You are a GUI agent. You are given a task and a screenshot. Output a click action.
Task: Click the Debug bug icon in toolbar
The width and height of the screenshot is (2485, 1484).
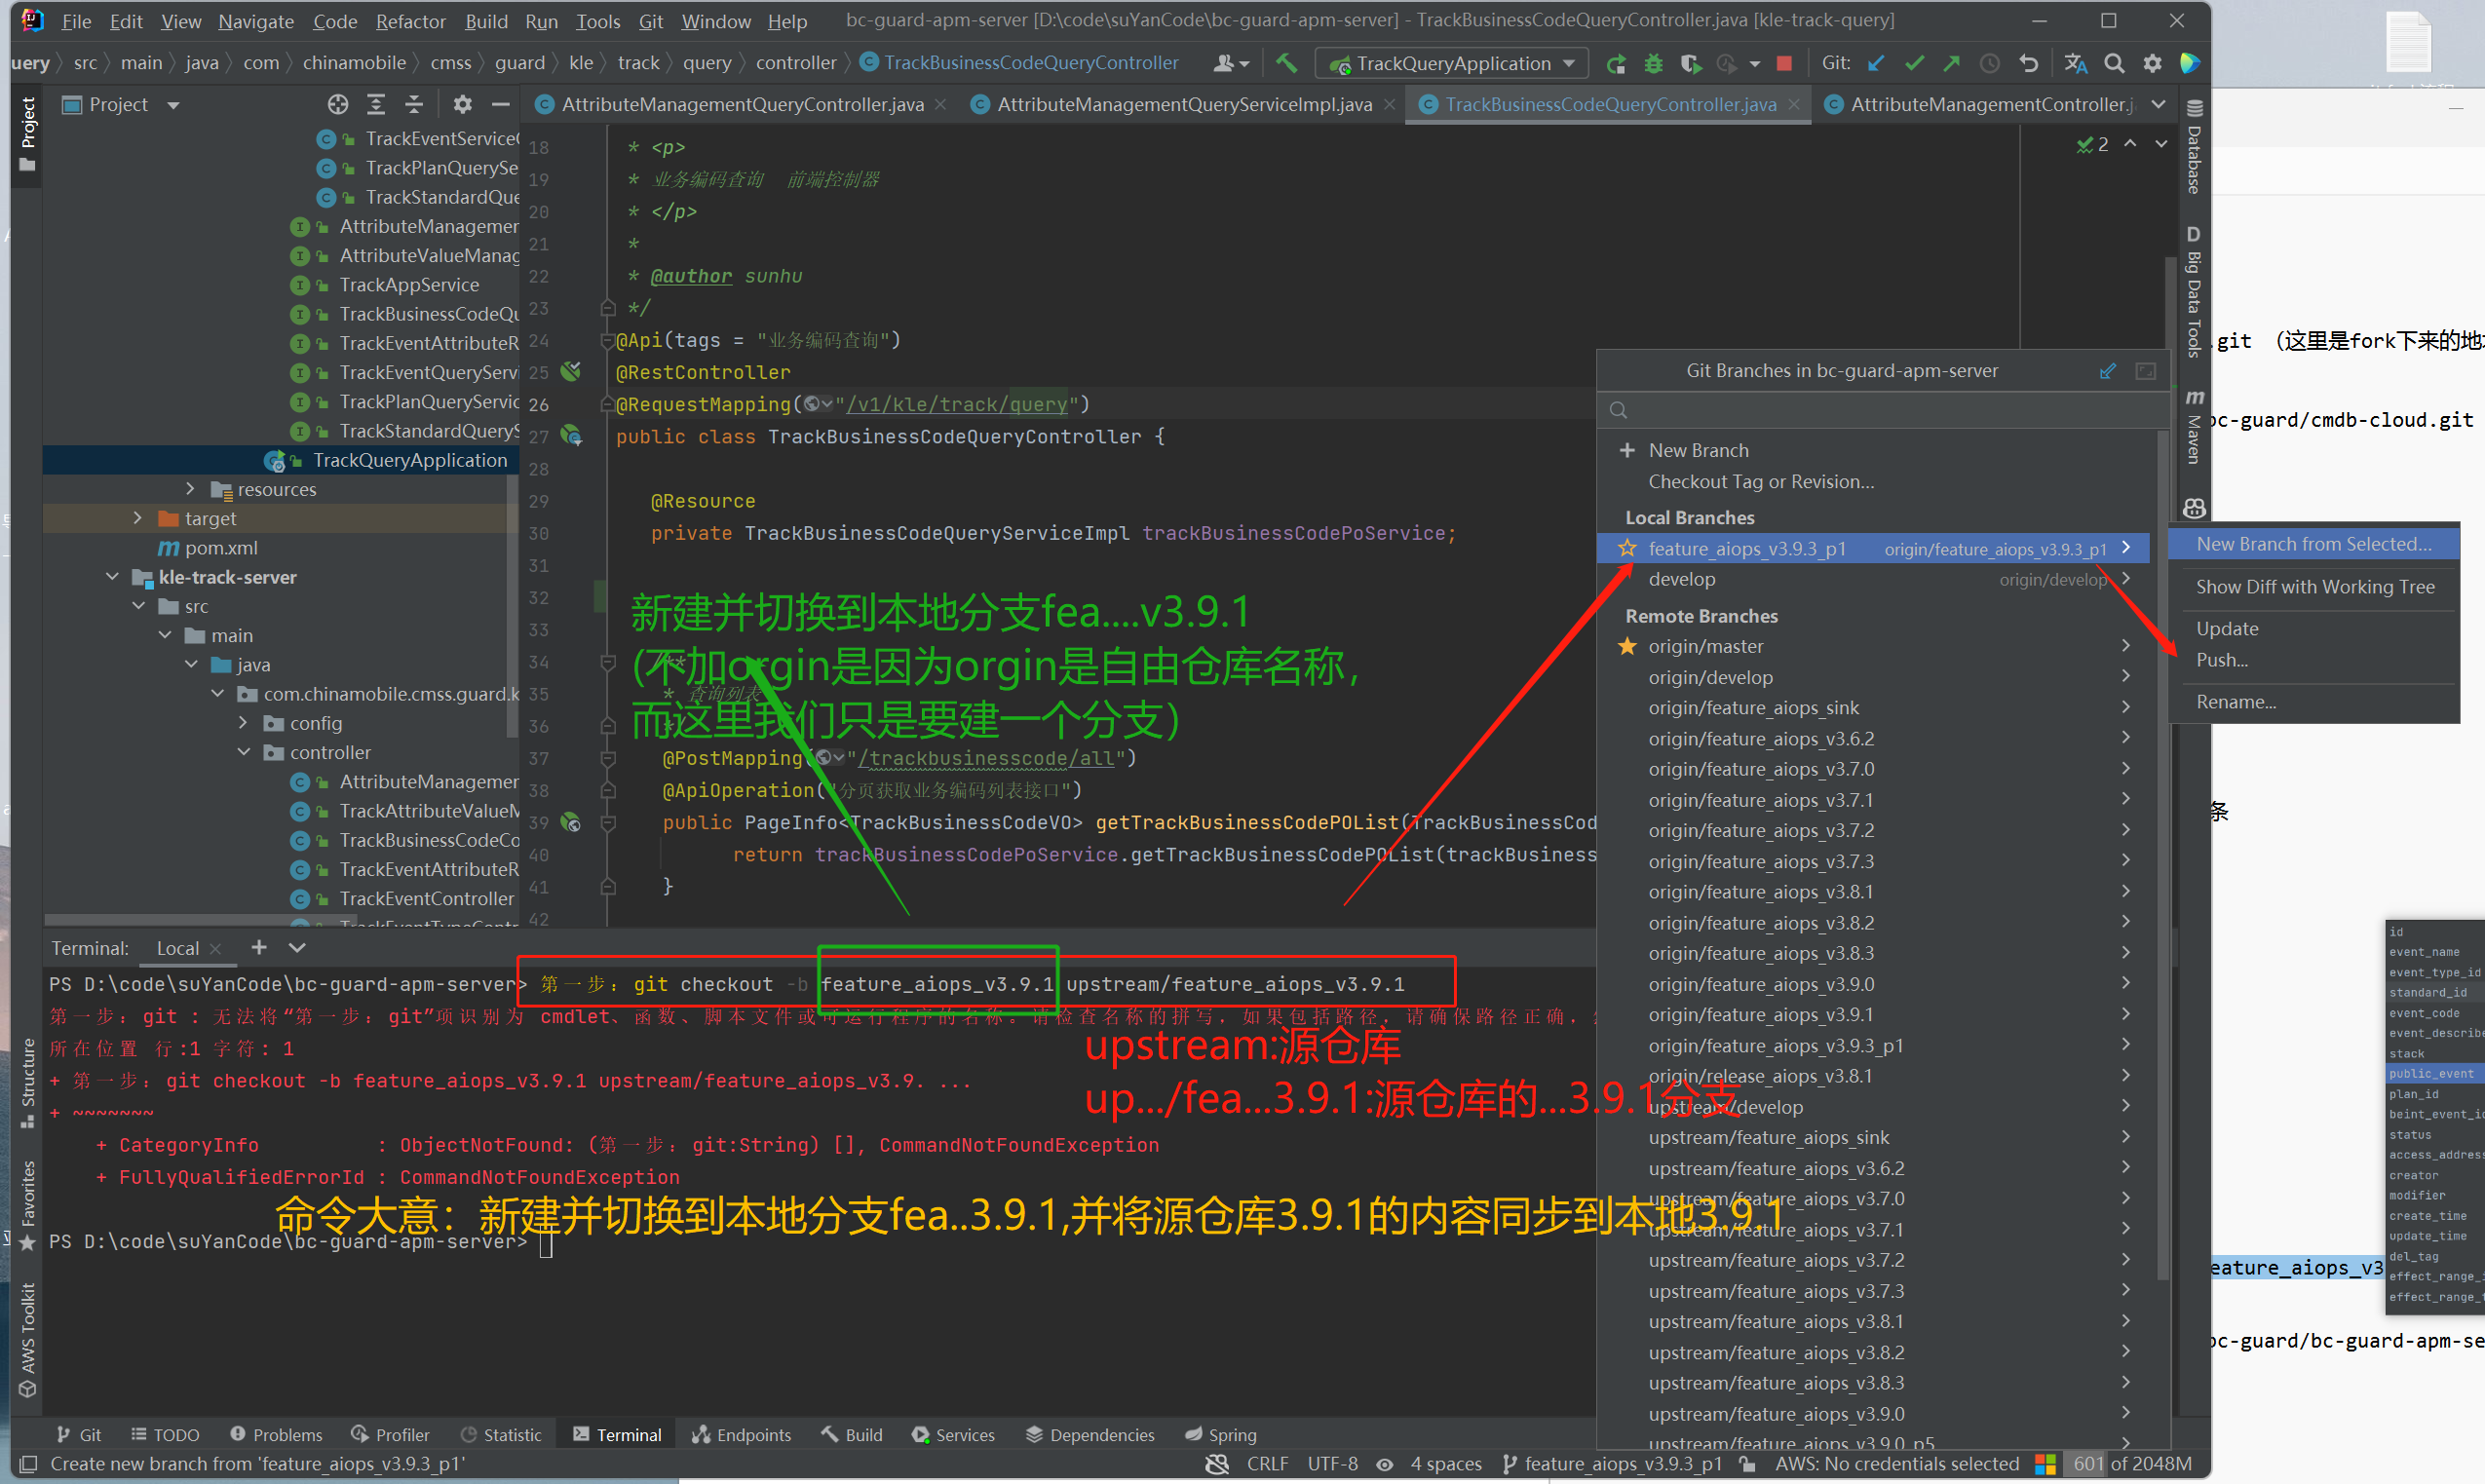pos(1654,63)
